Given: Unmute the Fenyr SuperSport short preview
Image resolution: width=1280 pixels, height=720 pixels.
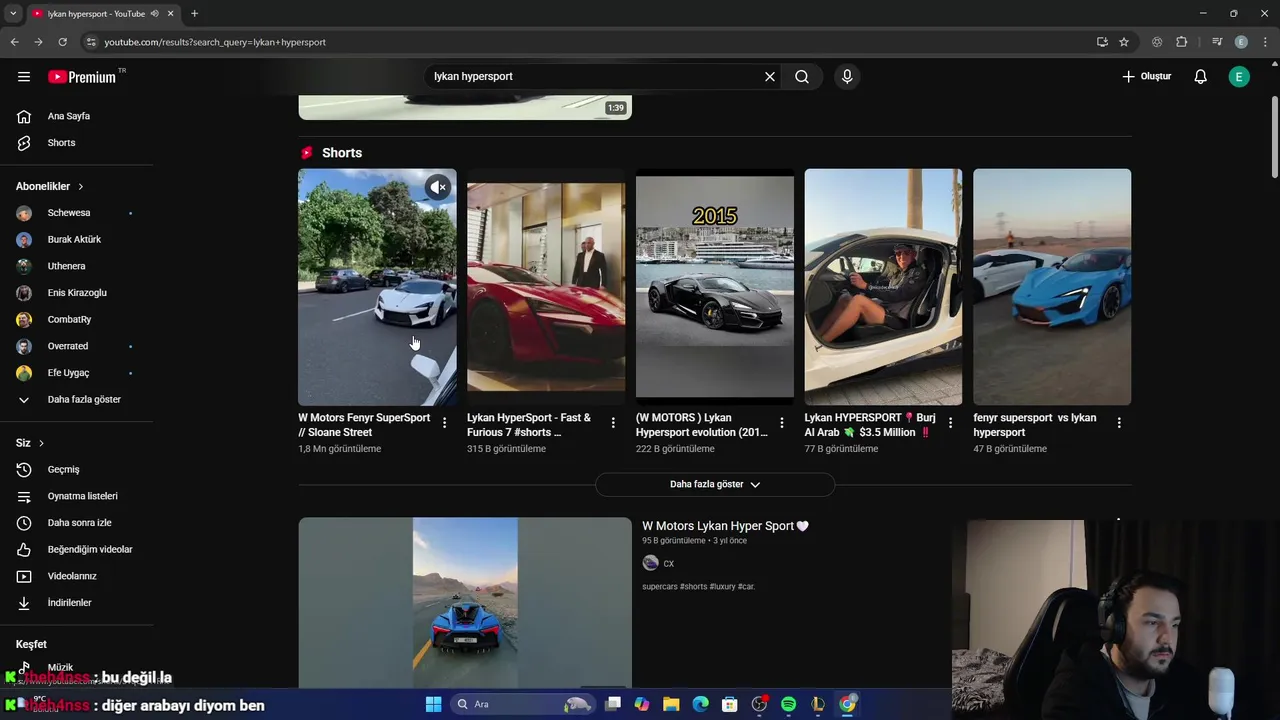Looking at the screenshot, I should tap(438, 187).
